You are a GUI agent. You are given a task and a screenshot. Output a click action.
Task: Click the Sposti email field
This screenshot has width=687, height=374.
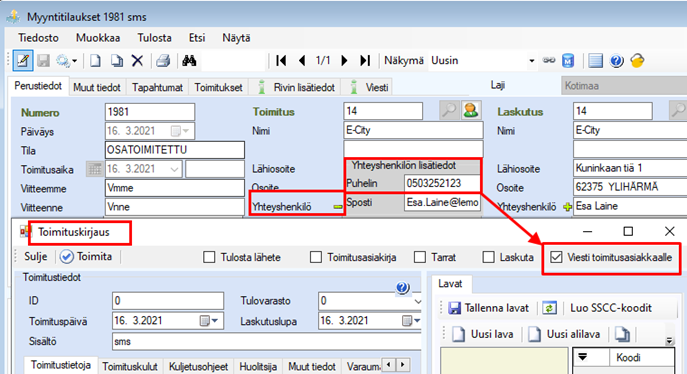point(442,203)
